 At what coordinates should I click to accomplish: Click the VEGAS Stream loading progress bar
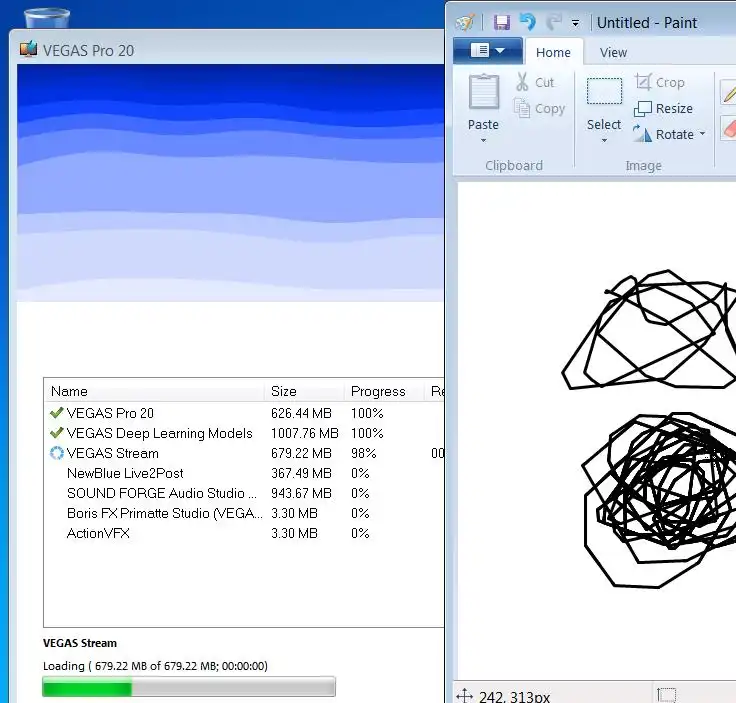coord(189,687)
